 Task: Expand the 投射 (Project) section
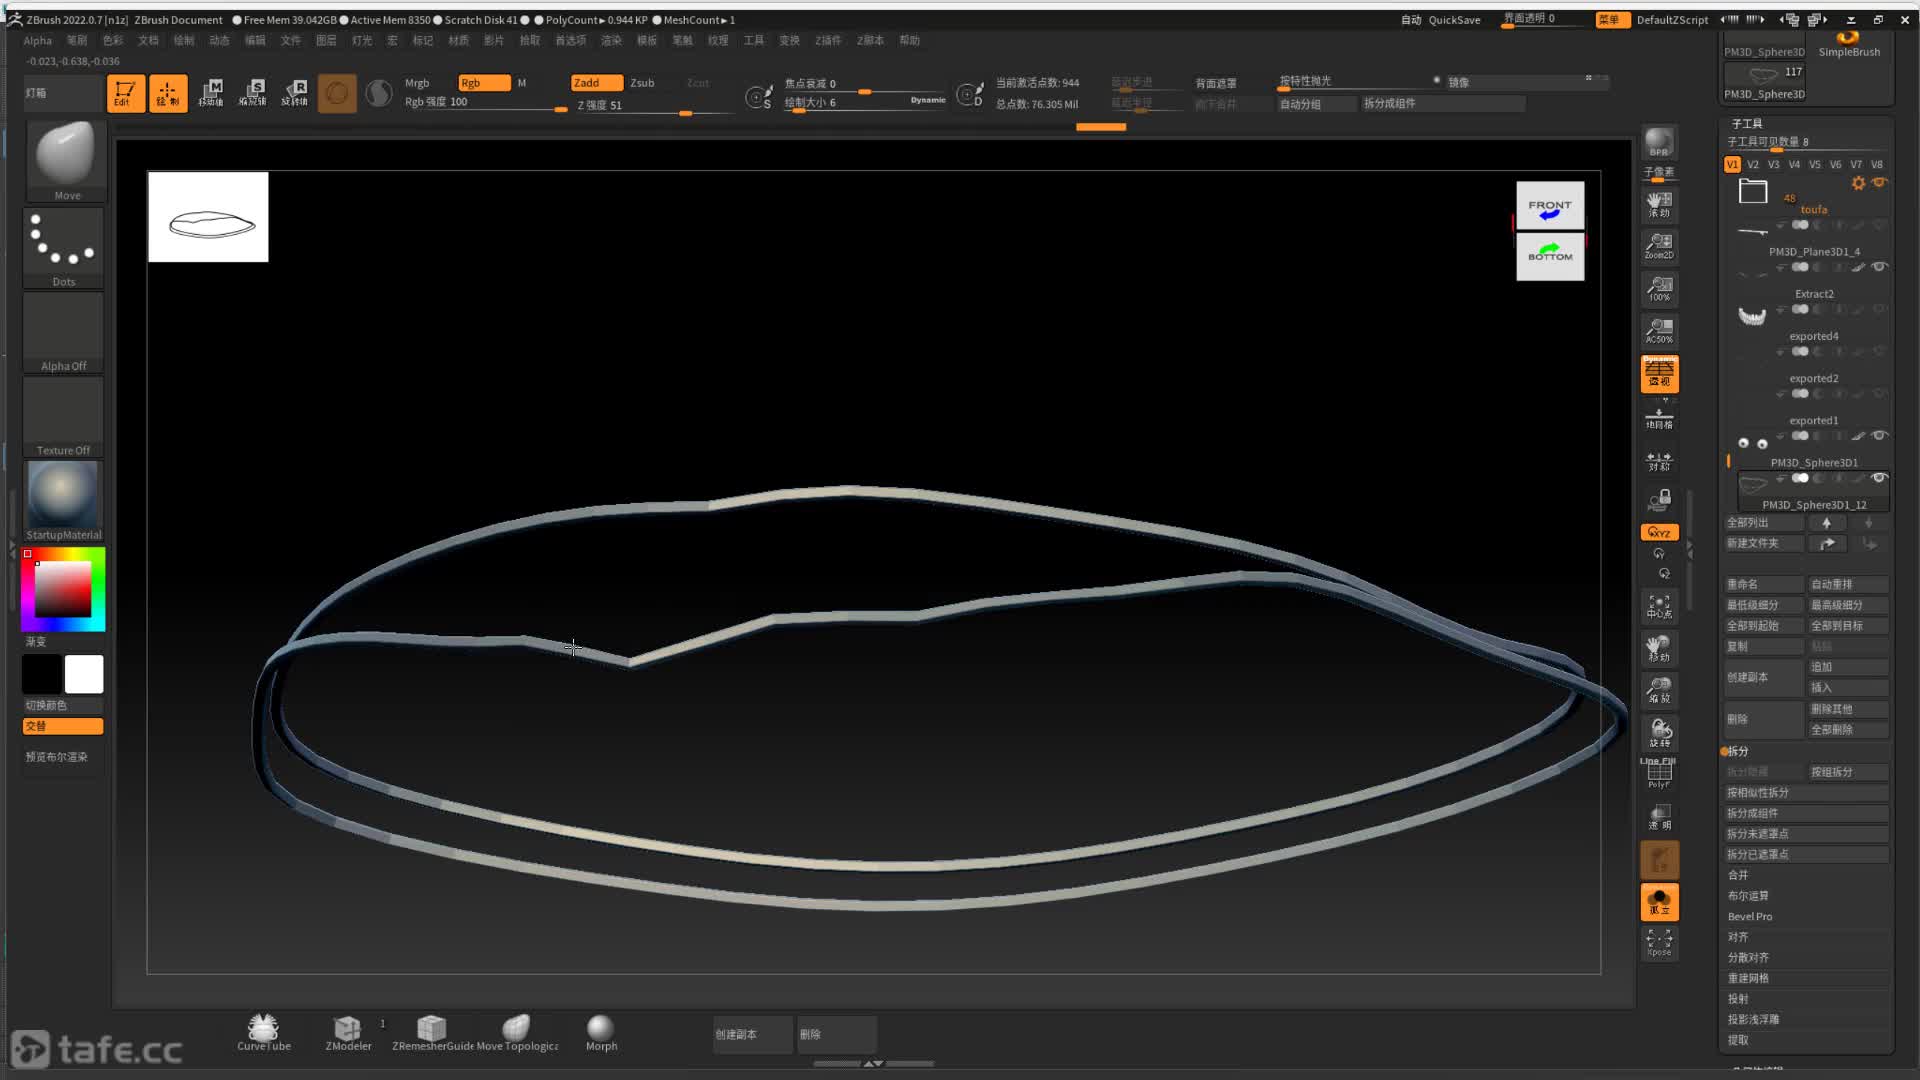click(x=1738, y=999)
